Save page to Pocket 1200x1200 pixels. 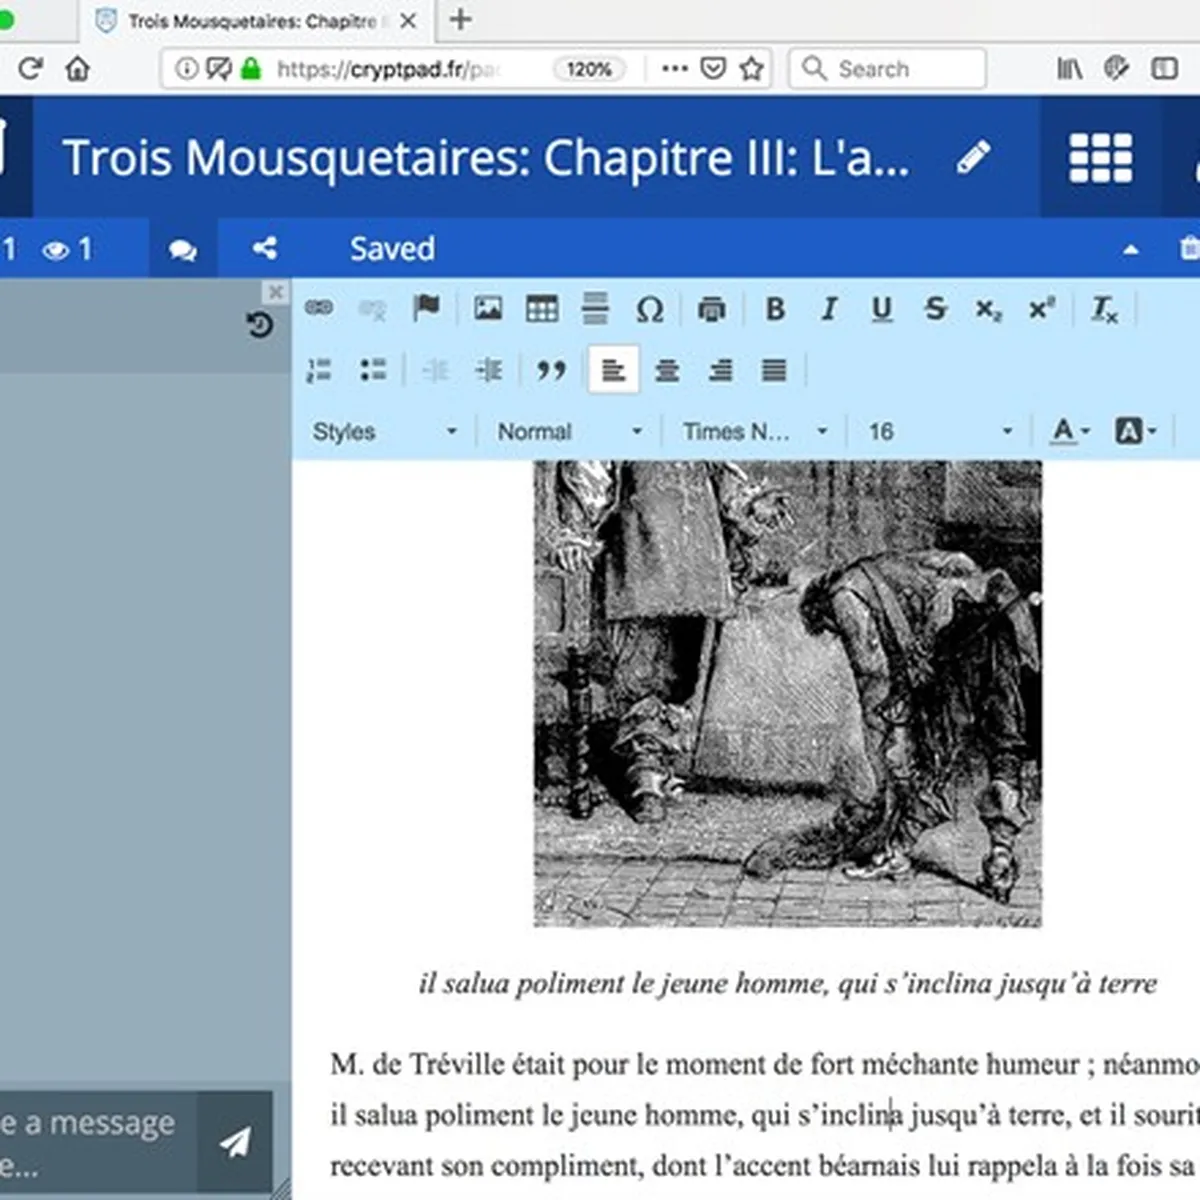(x=713, y=68)
